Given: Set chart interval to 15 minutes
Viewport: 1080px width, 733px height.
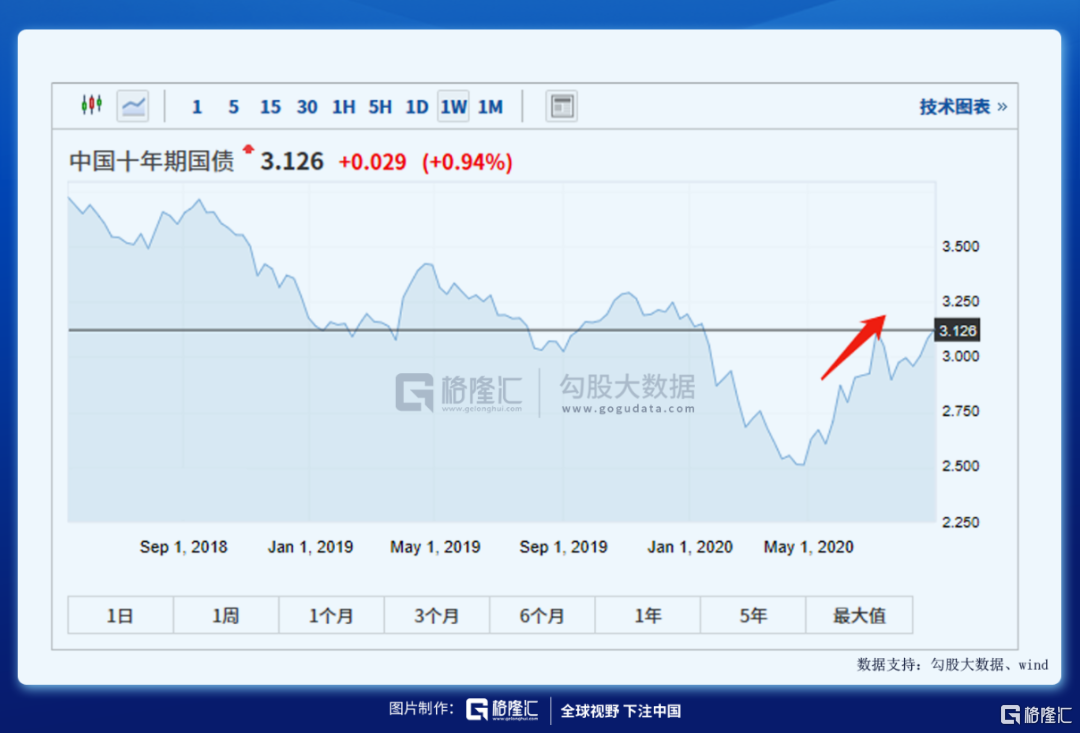Looking at the screenshot, I should [270, 107].
